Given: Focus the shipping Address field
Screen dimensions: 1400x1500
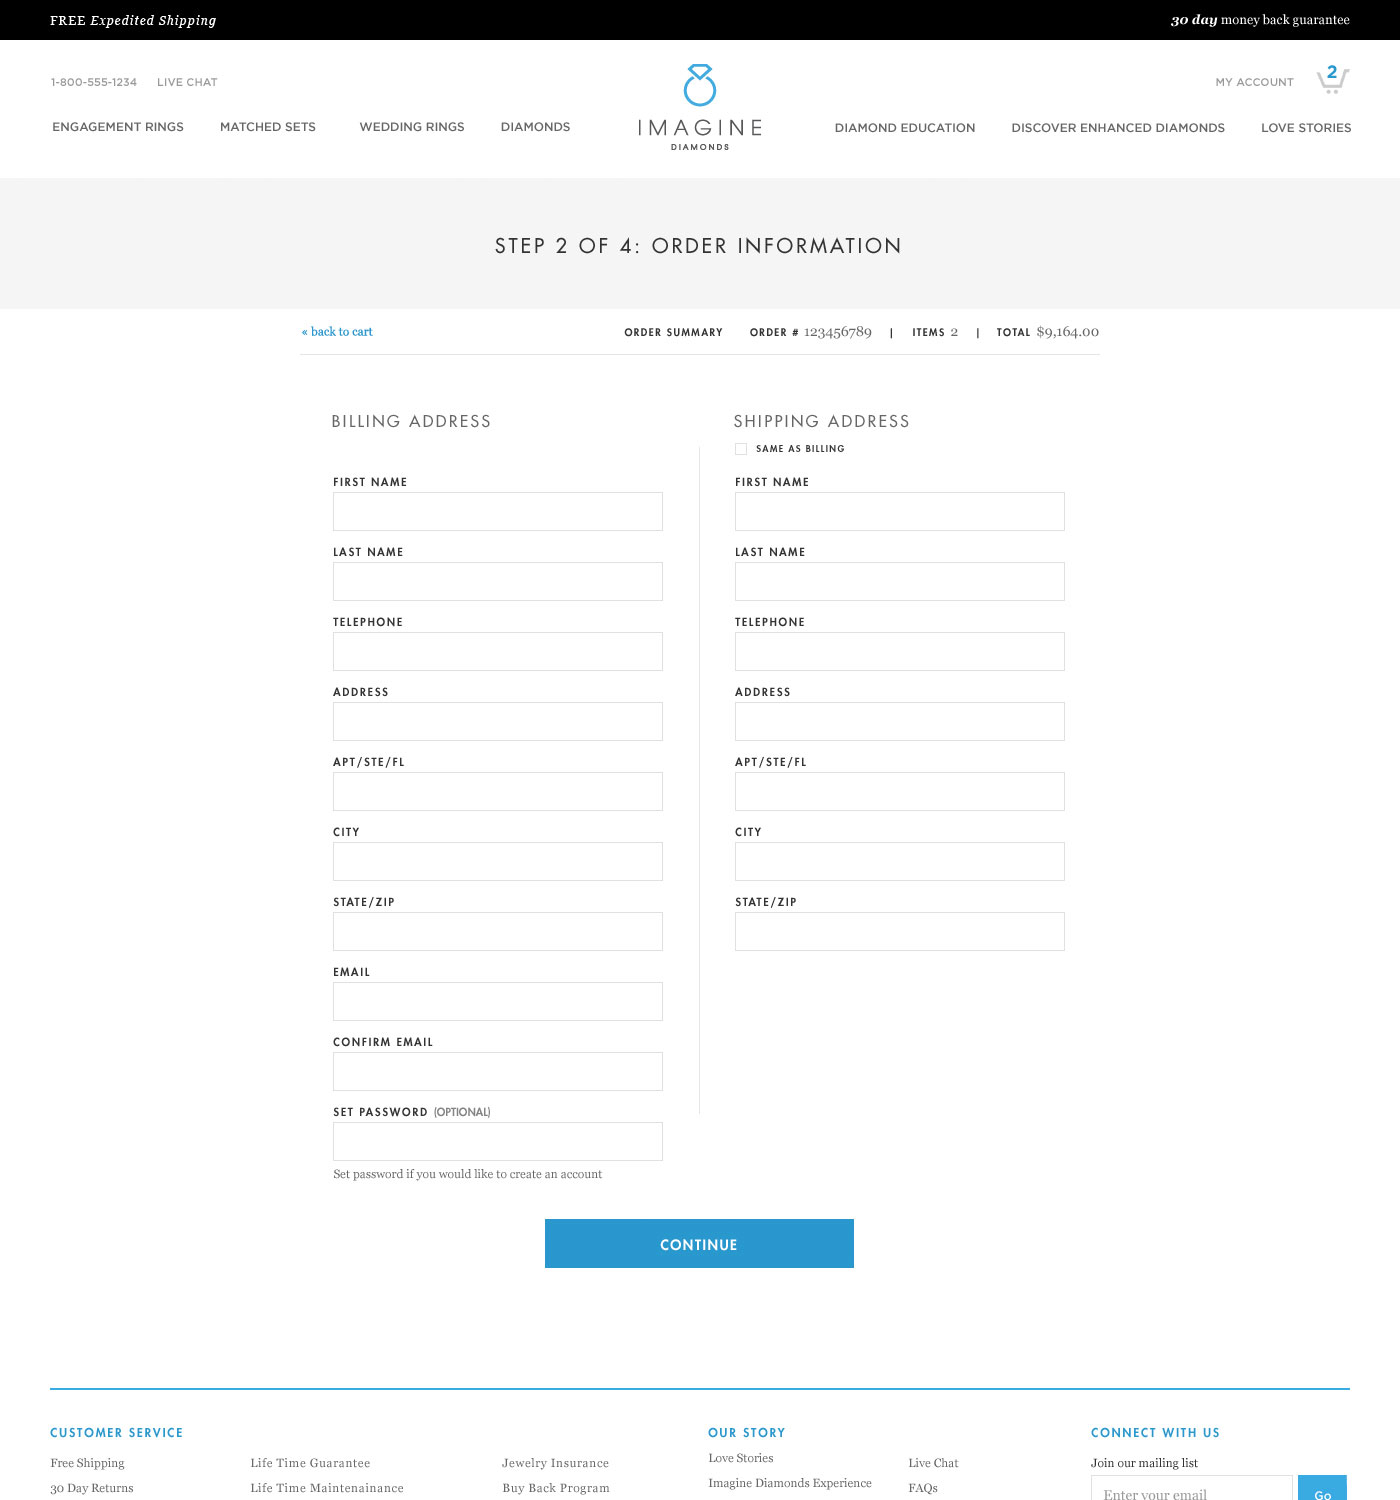Looking at the screenshot, I should [x=900, y=721].
